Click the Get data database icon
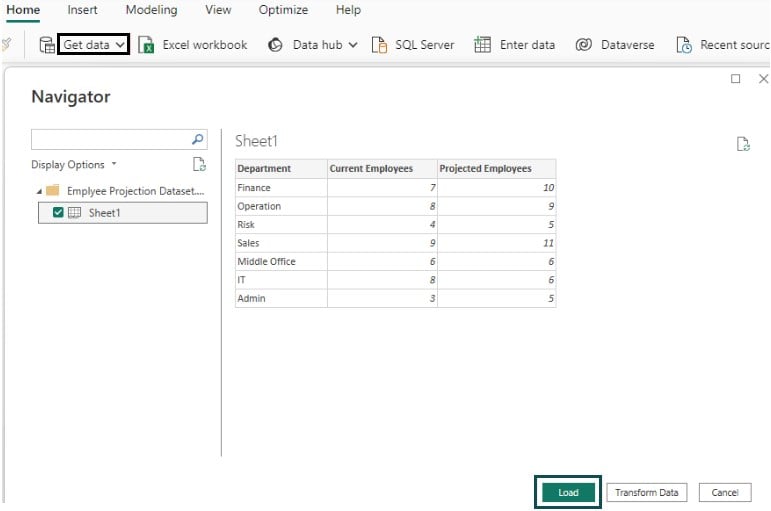Viewport: 771px width, 511px height. pos(47,45)
